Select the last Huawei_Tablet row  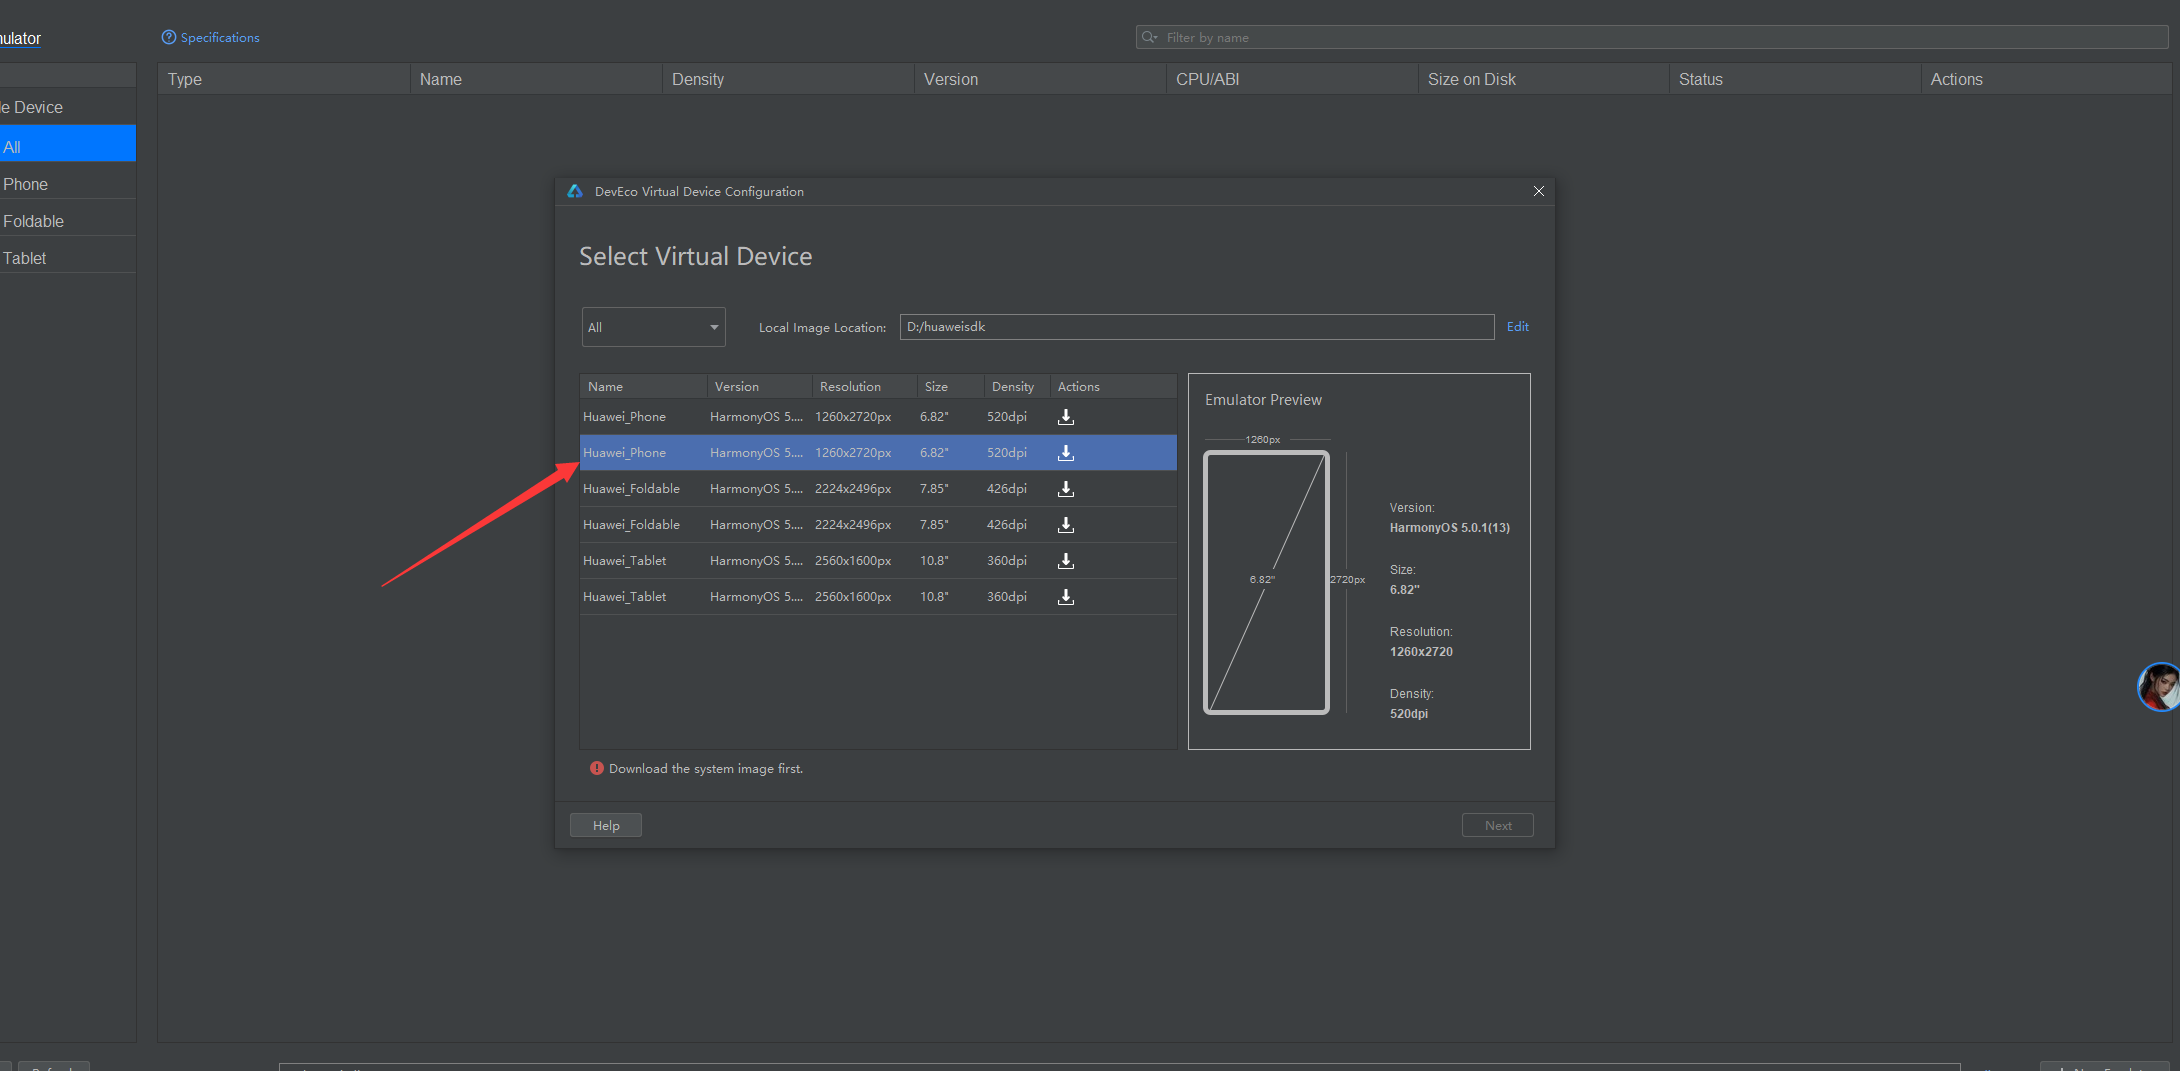878,597
